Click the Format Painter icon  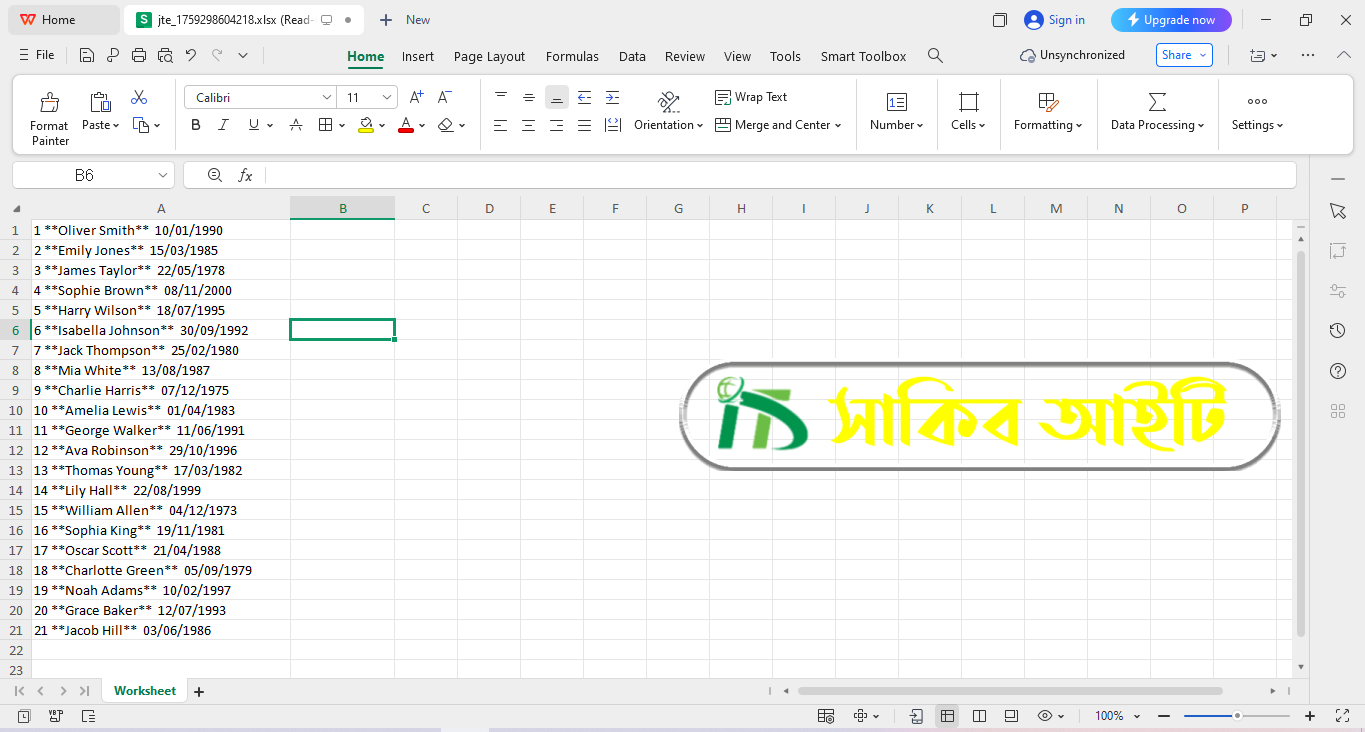point(49,102)
